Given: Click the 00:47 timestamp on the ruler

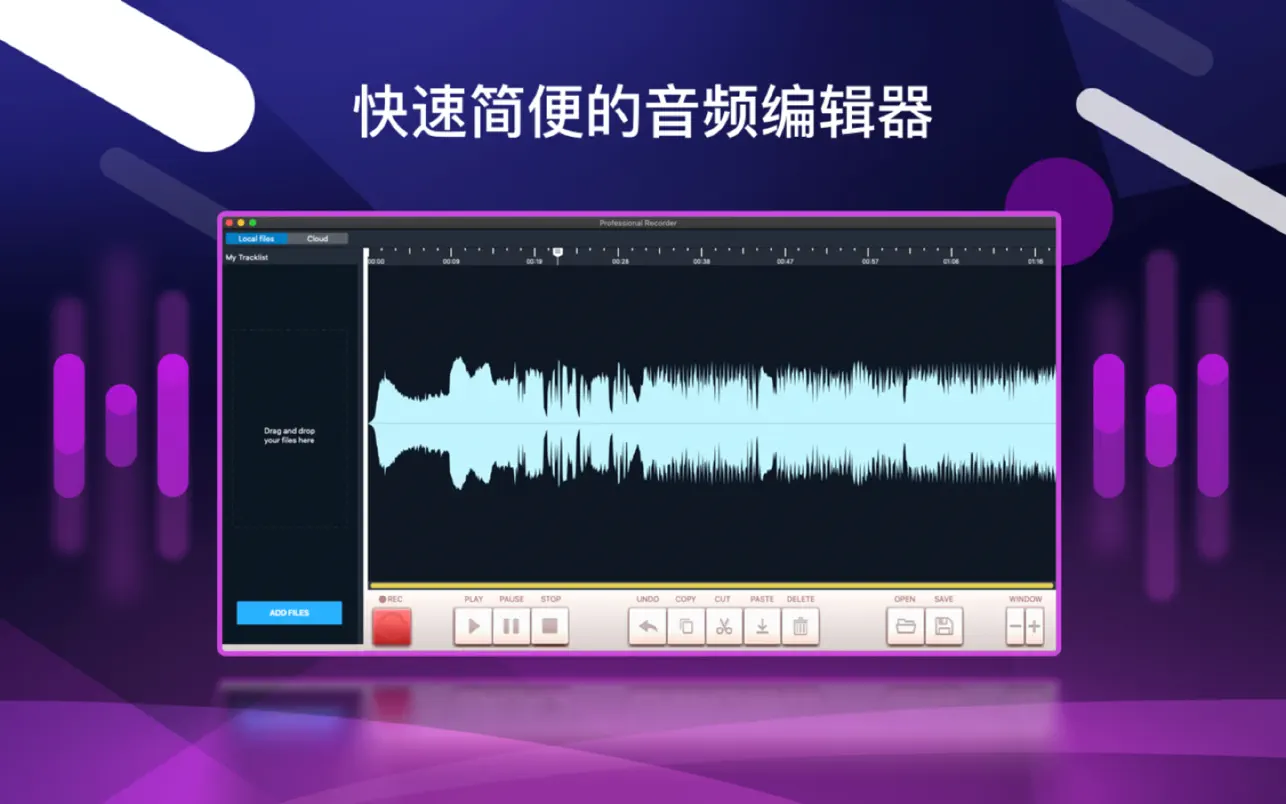Looking at the screenshot, I should click(785, 262).
